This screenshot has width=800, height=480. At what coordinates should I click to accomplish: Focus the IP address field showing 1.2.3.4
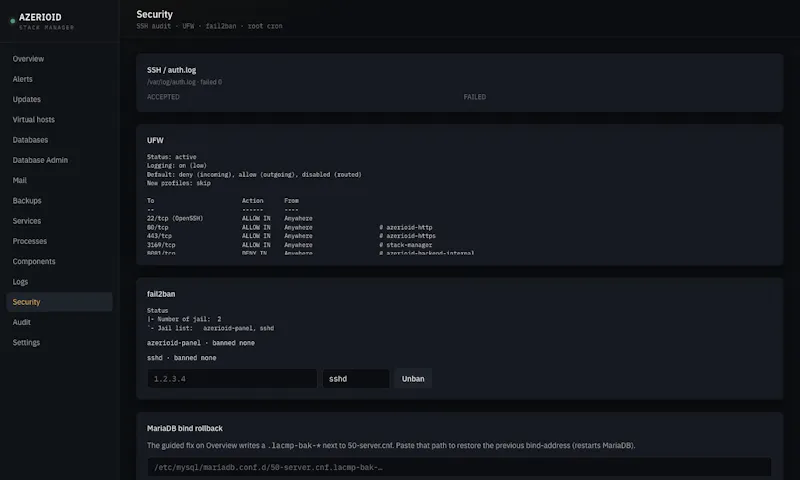coord(232,378)
